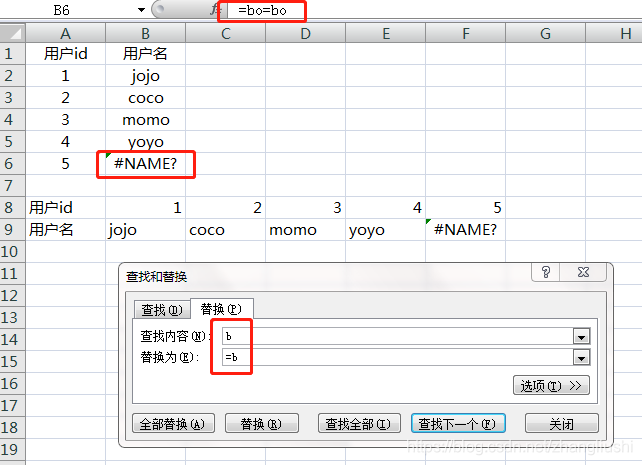Image resolution: width=642 pixels, height=465 pixels.
Task: Switch to the 替换(P) tab
Action: [x=222, y=309]
